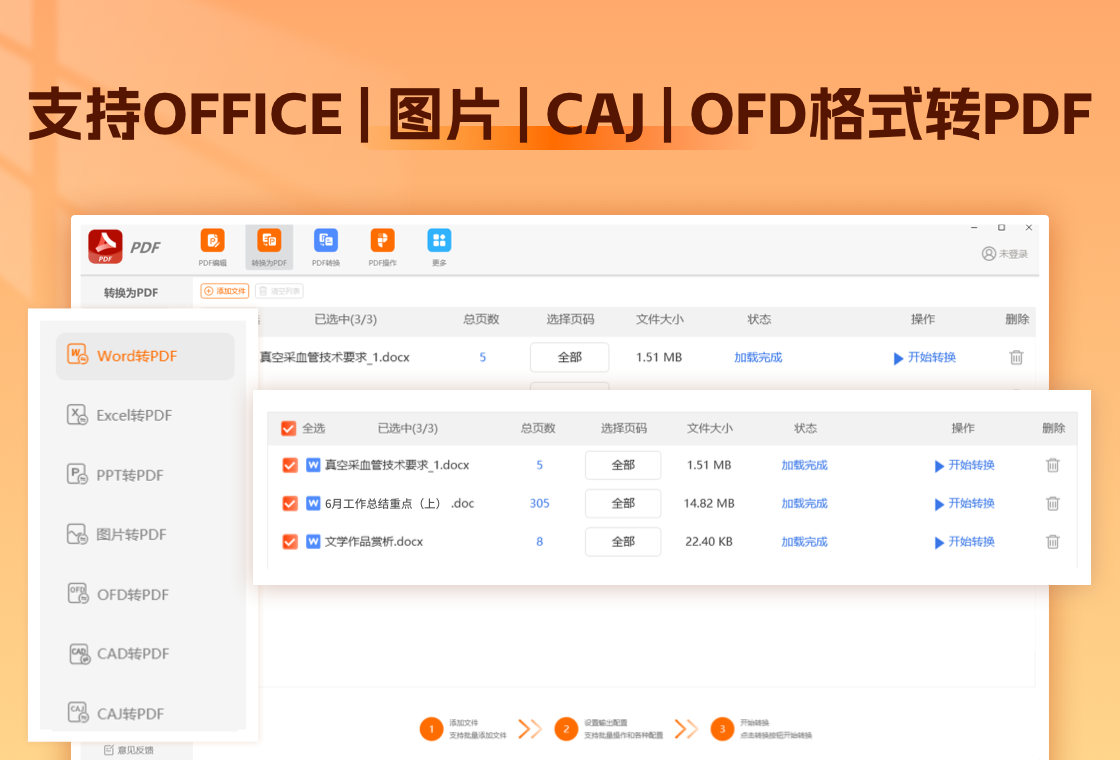Open 全部 page selector for 6月工作总结重点
1120x760 pixels.
click(623, 504)
